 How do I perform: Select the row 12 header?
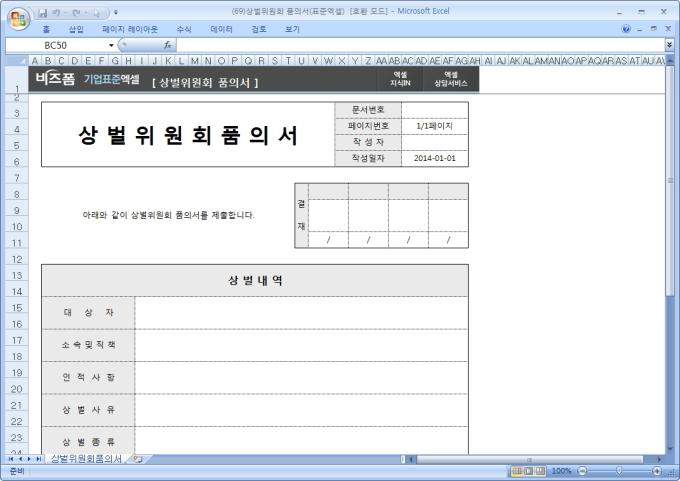point(17,259)
